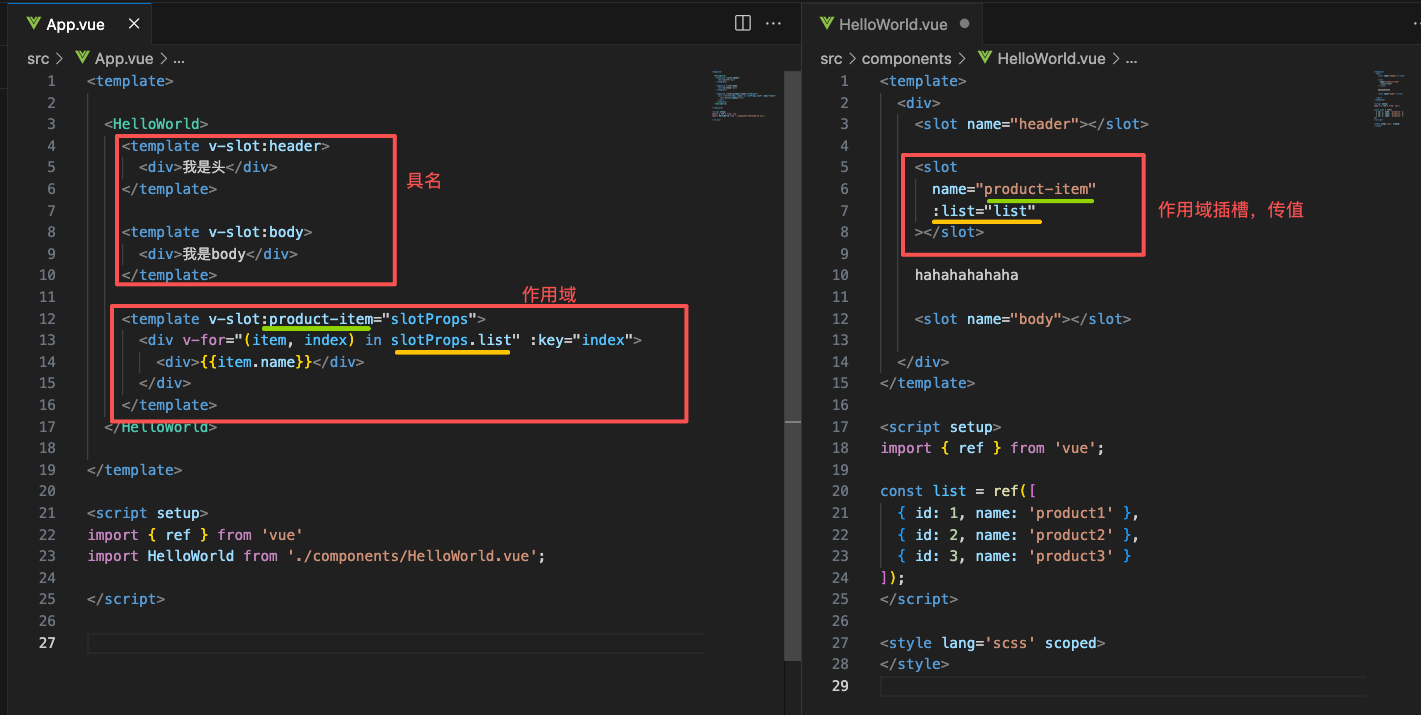Click line number 12 in App.vue
This screenshot has height=715, width=1421.
point(49,319)
